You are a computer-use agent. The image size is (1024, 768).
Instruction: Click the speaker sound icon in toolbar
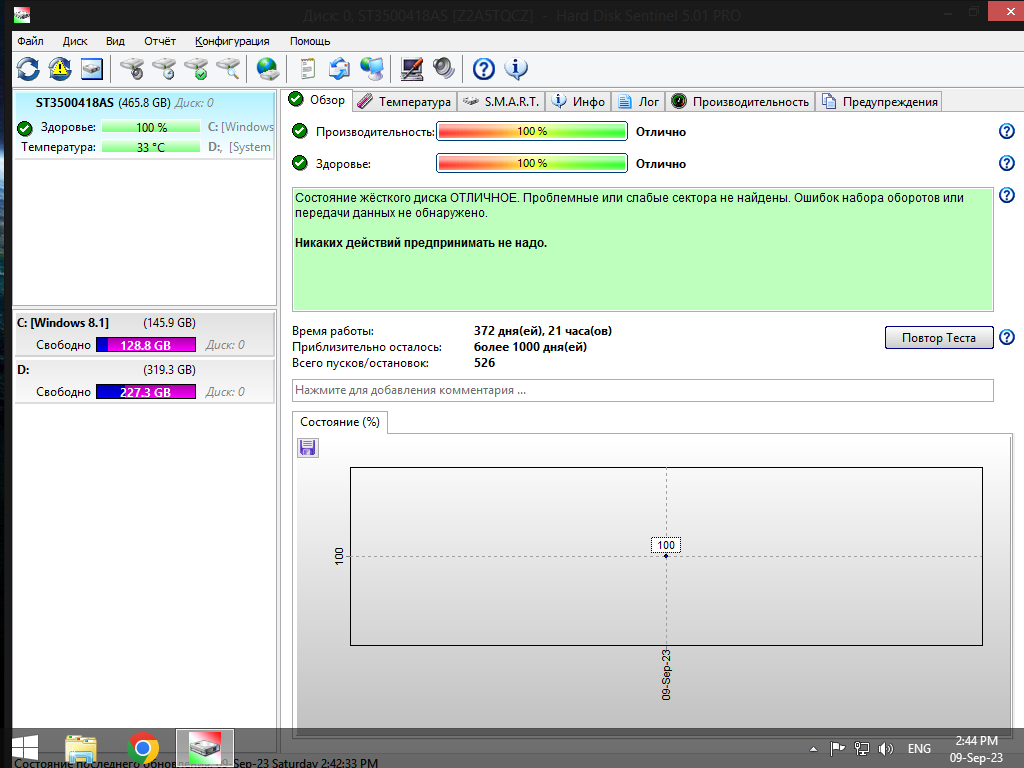click(443, 69)
